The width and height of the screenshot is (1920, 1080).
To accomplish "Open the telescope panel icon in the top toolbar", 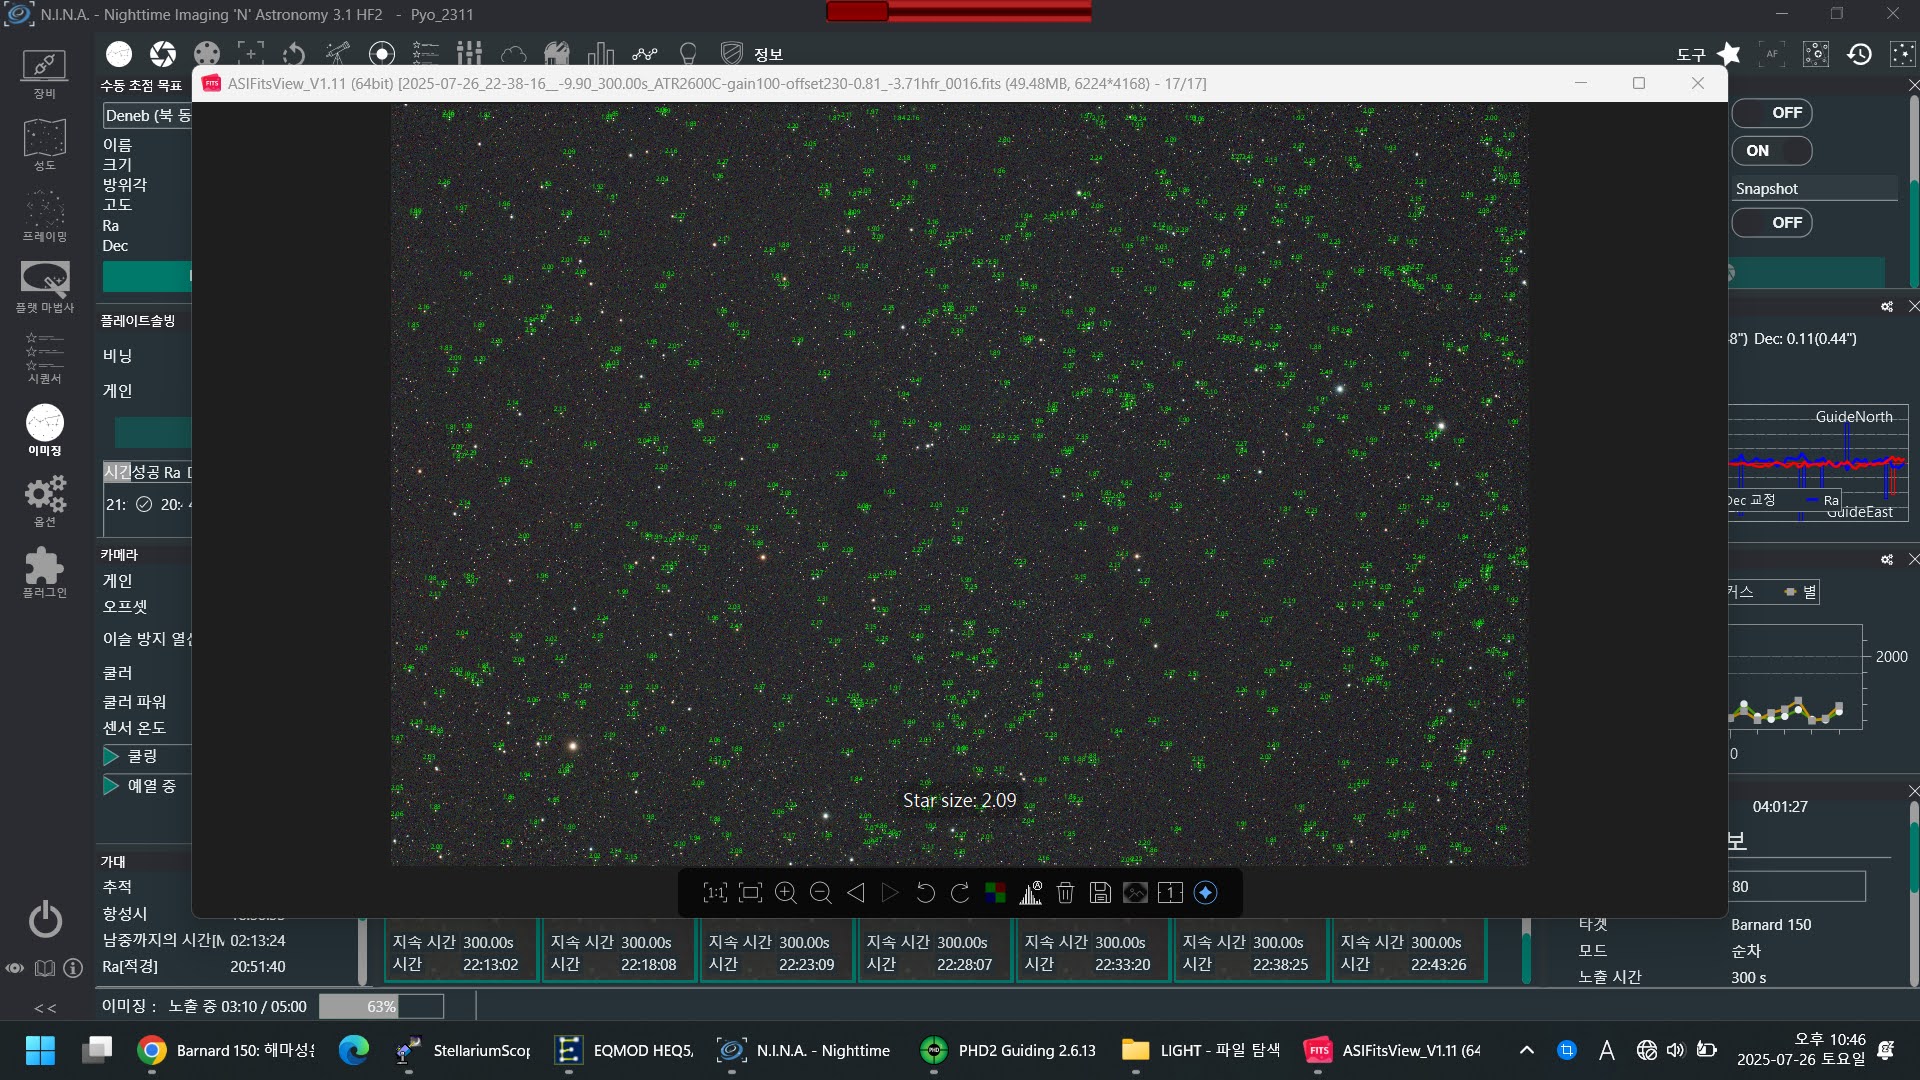I will [x=338, y=53].
